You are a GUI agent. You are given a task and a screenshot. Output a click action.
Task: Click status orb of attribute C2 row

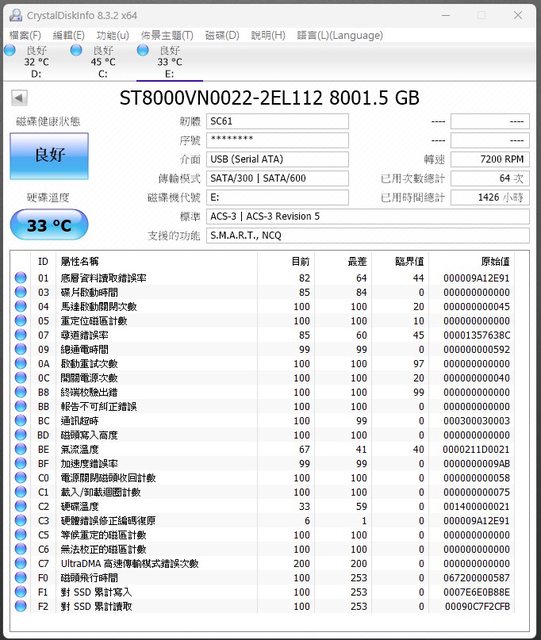20,506
